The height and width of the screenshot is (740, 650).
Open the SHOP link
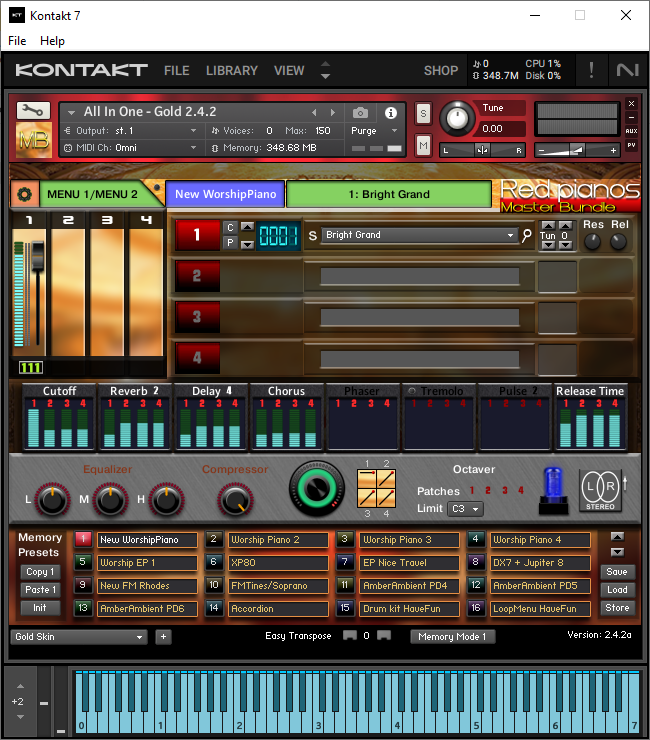pos(441,71)
